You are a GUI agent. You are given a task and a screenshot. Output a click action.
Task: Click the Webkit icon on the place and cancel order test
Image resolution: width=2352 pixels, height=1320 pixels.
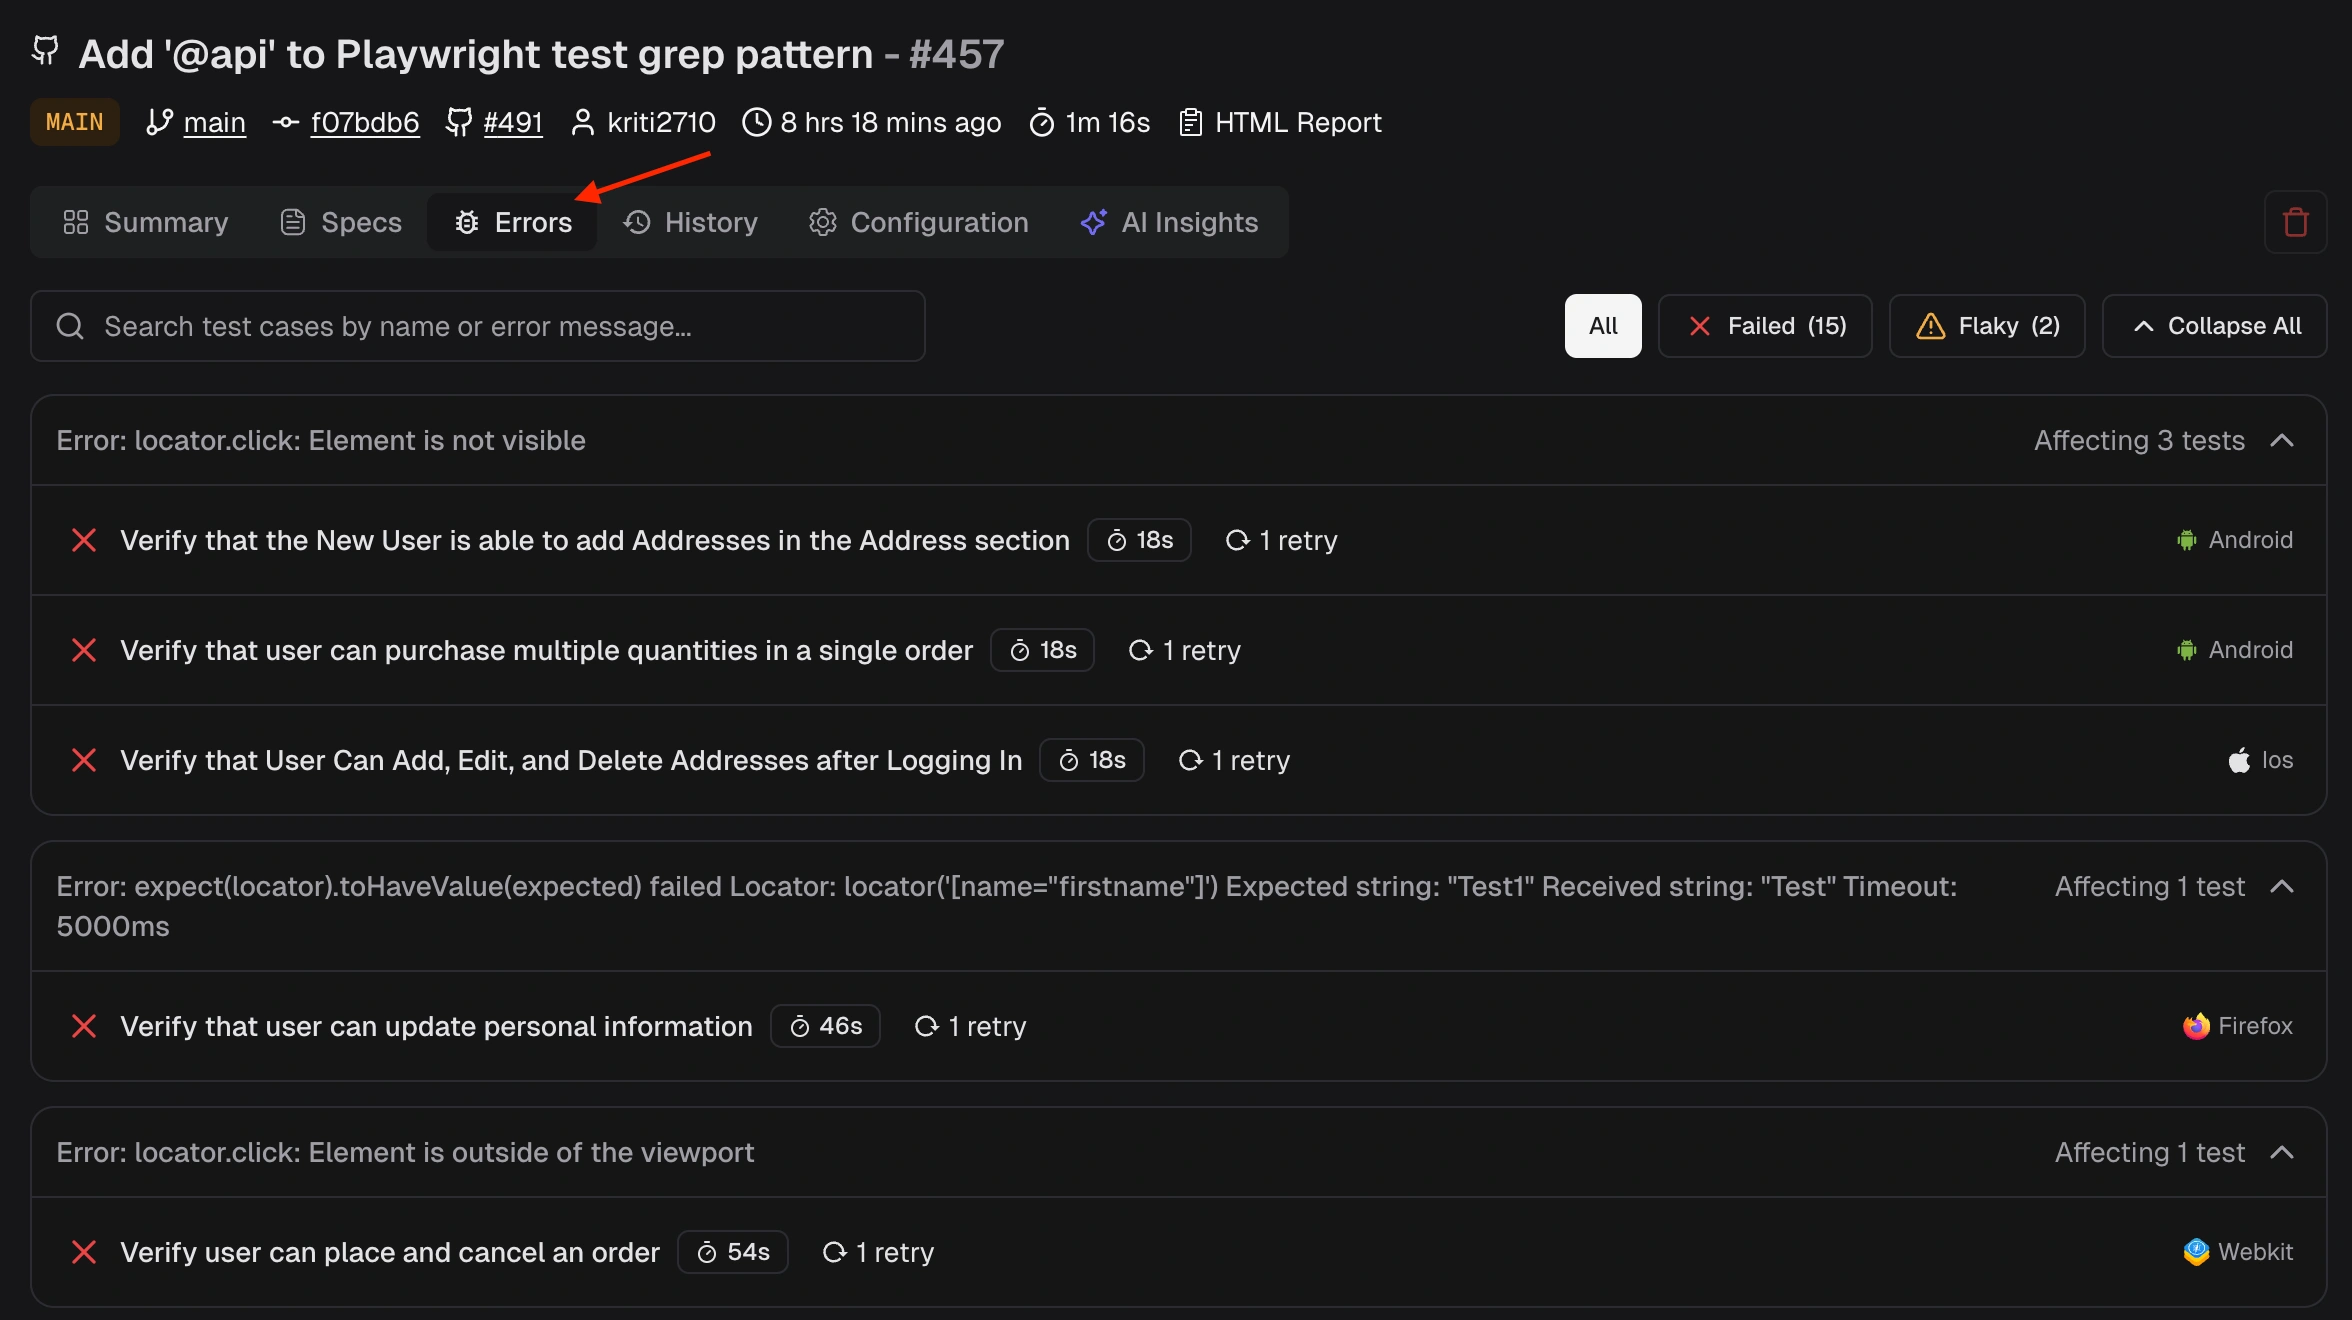2196,1252
